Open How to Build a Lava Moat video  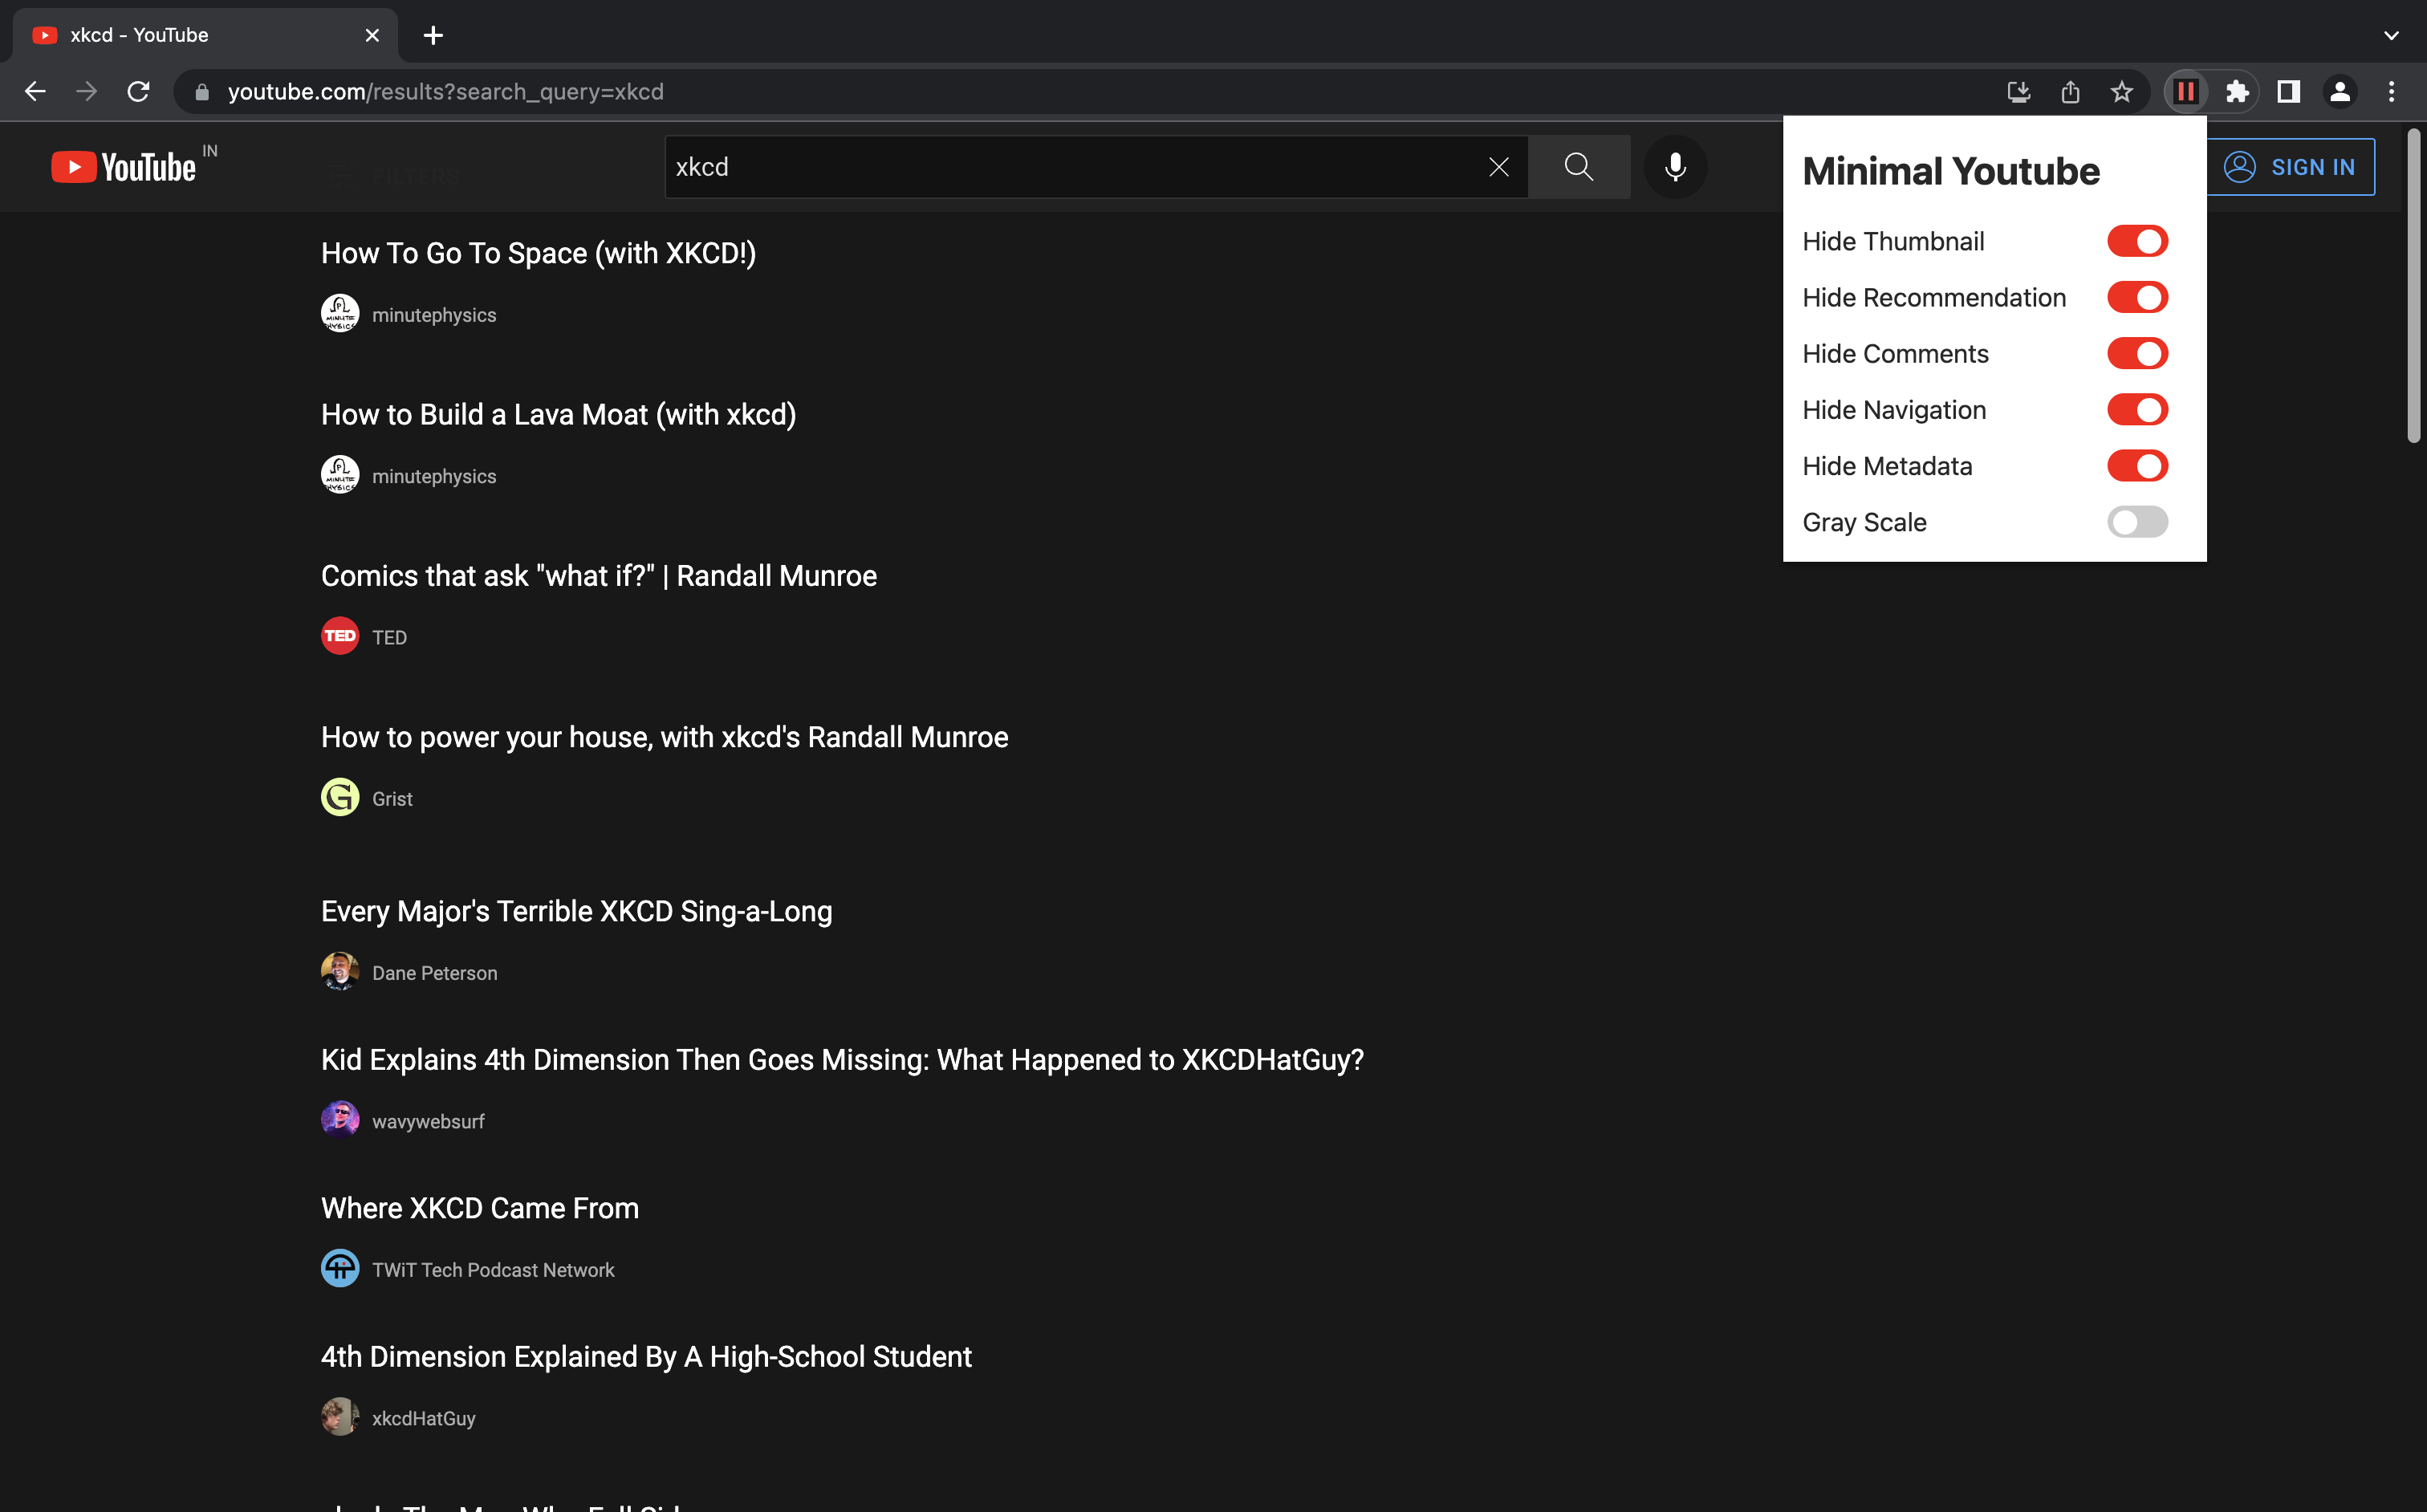pyautogui.click(x=558, y=414)
